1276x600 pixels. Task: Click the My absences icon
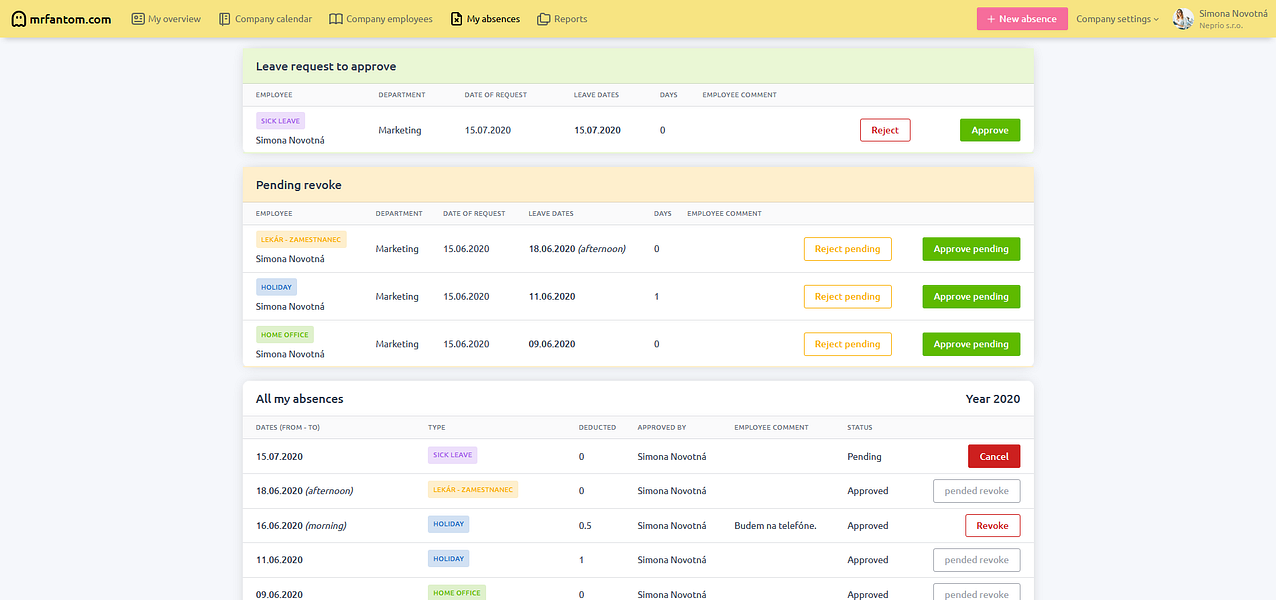[457, 19]
